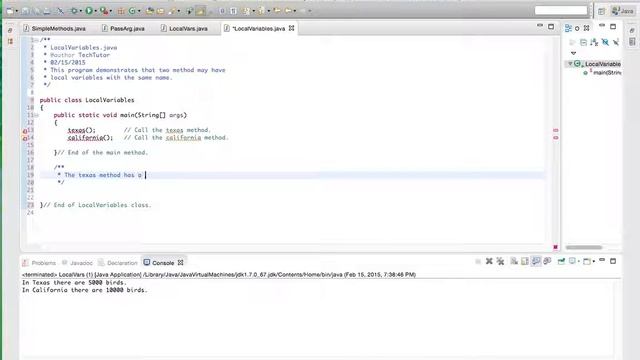Open the Declaration view tab
This screenshot has width=640, height=360.
pos(118,263)
